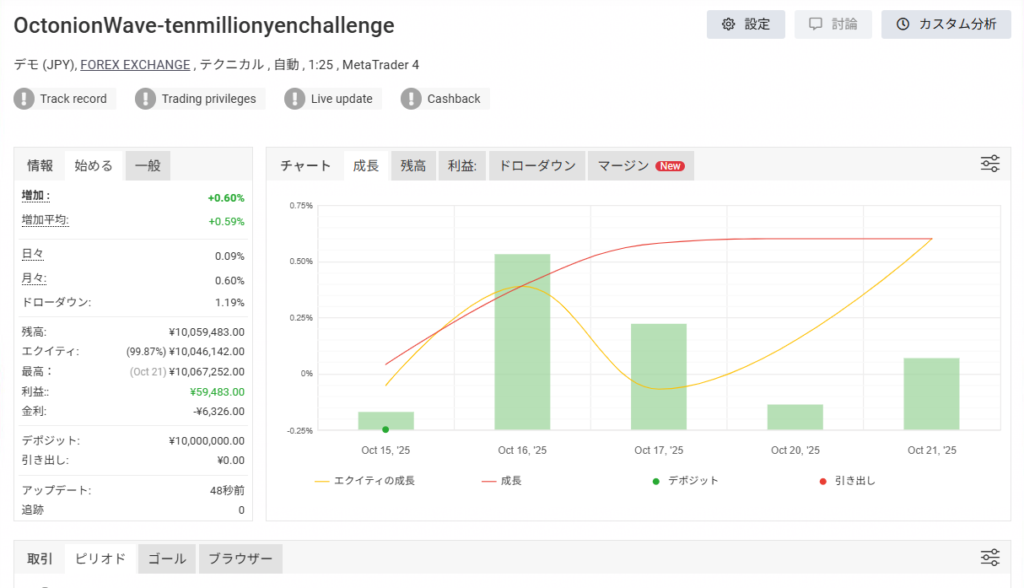1024x588 pixels.
Task: Open chart filter settings sliders icon
Action: [990, 165]
